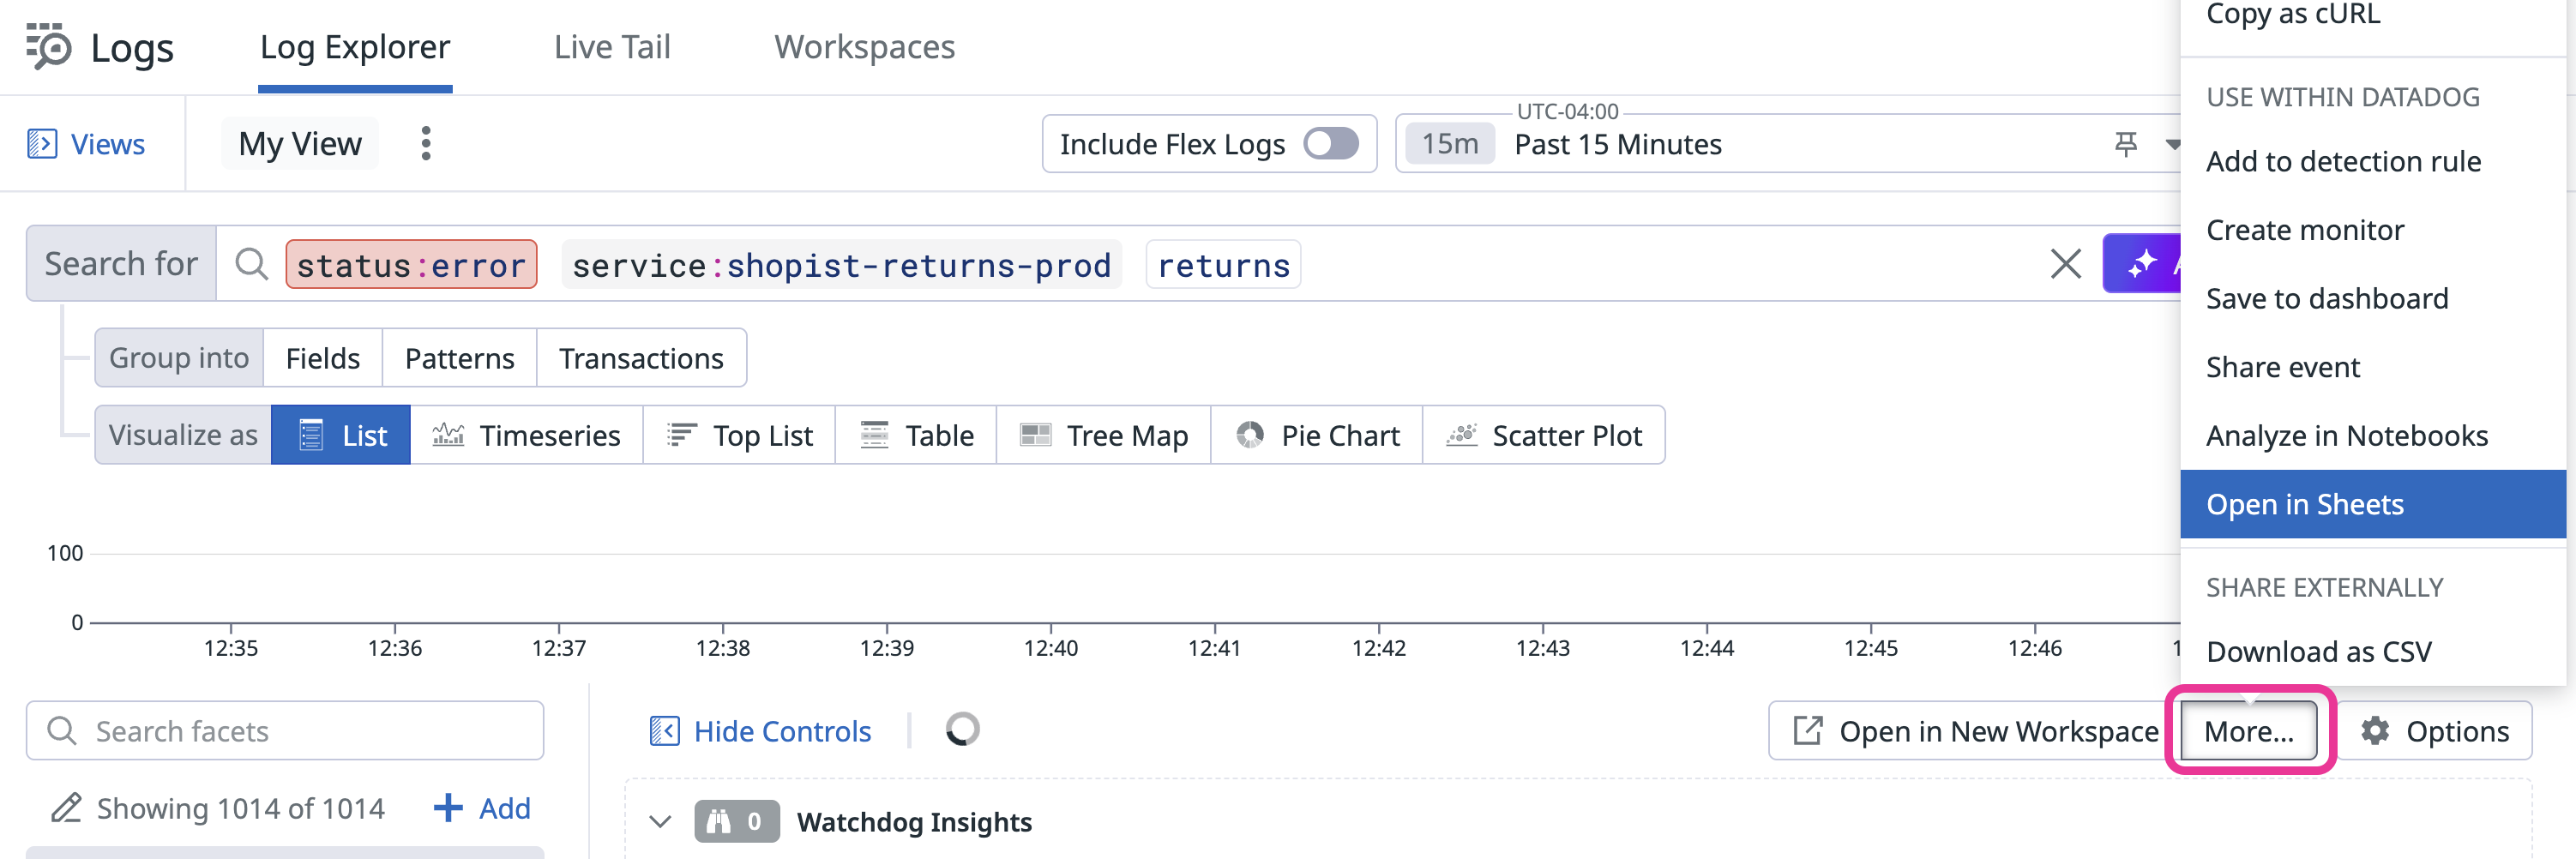Click inside the Search facets field
This screenshot has height=859, width=2576.
click(x=284, y=730)
